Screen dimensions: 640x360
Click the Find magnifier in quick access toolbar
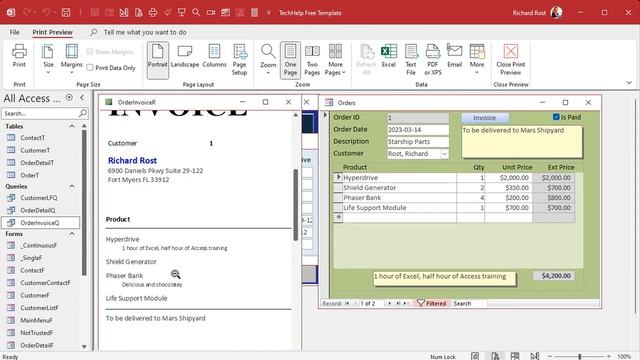coord(196,13)
